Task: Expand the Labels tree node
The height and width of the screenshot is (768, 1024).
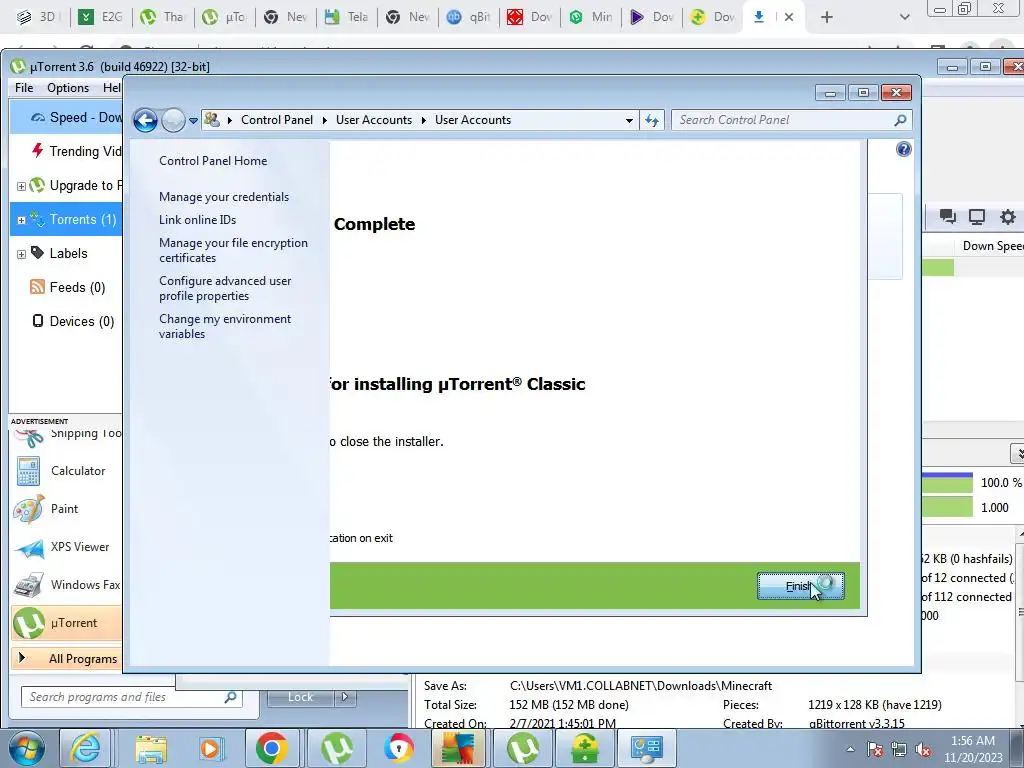Action: coord(21,254)
